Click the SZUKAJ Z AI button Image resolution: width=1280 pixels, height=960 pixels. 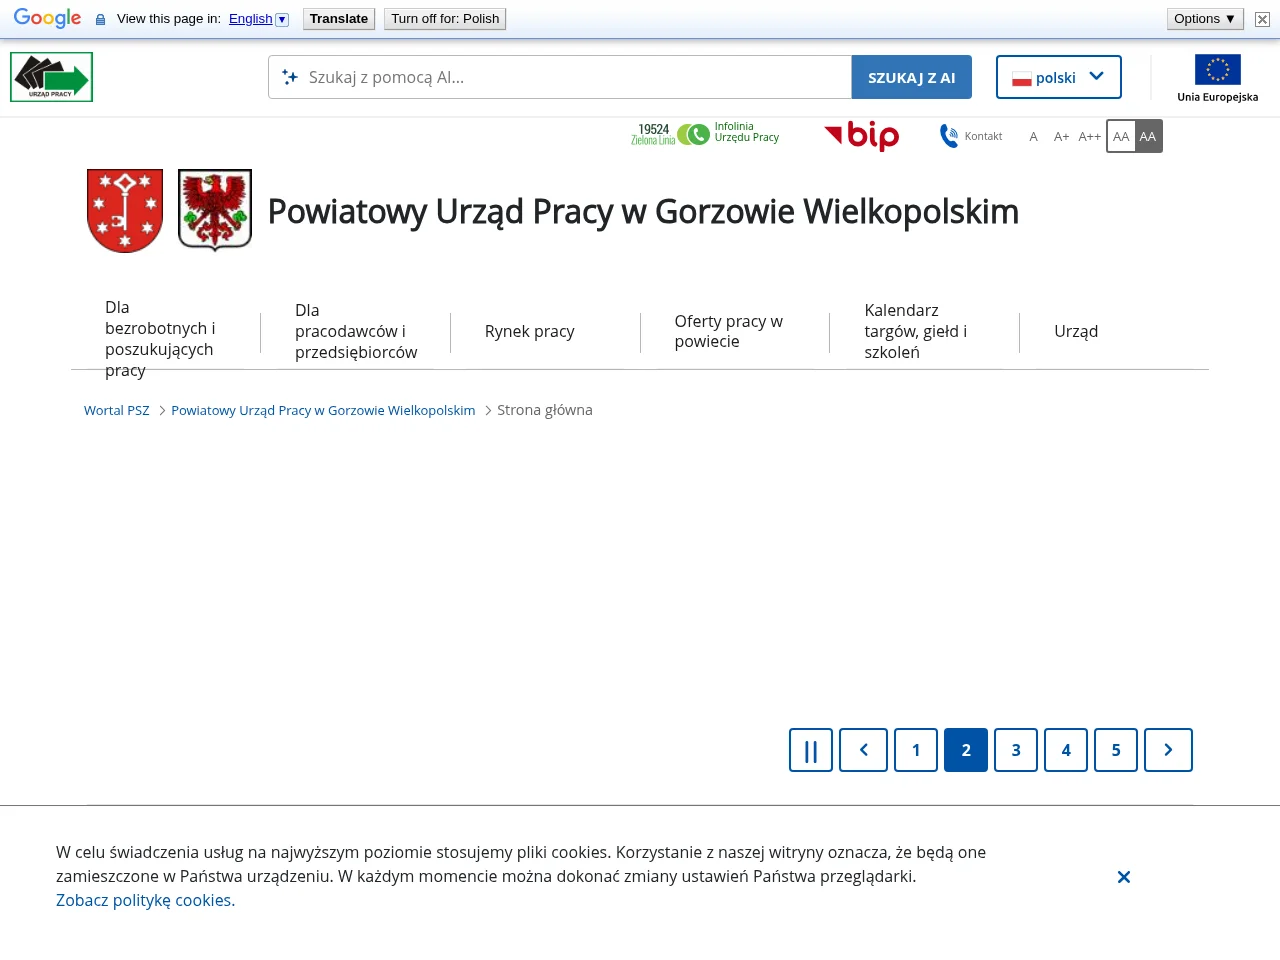912,77
